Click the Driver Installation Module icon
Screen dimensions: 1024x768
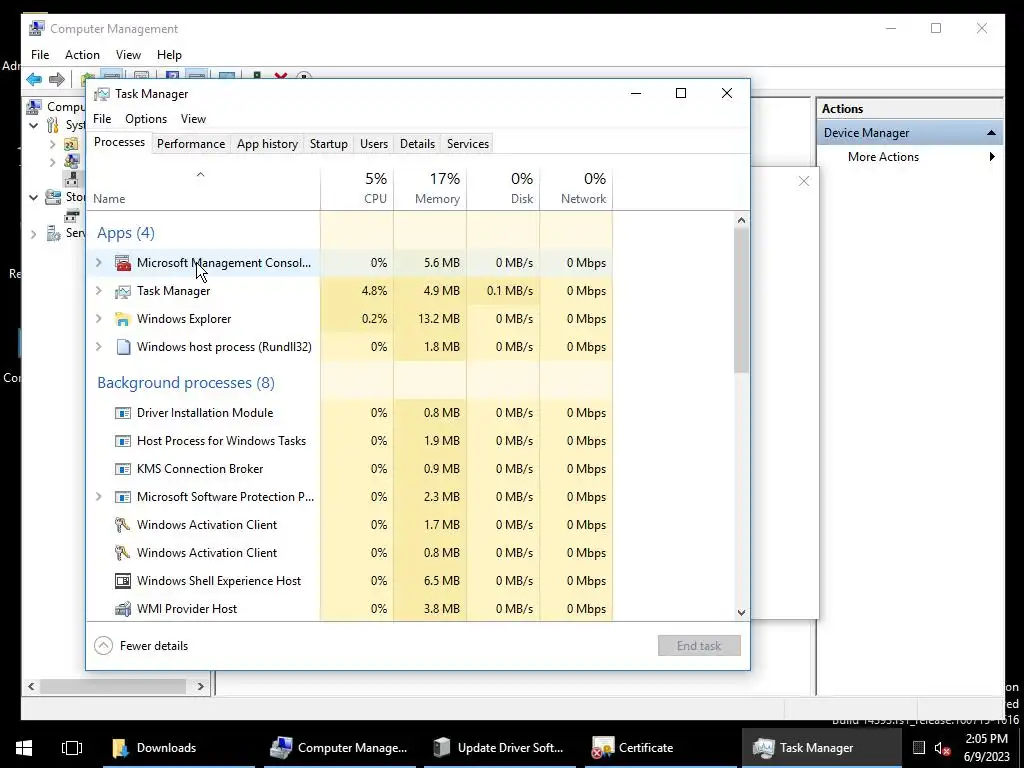[x=123, y=413]
